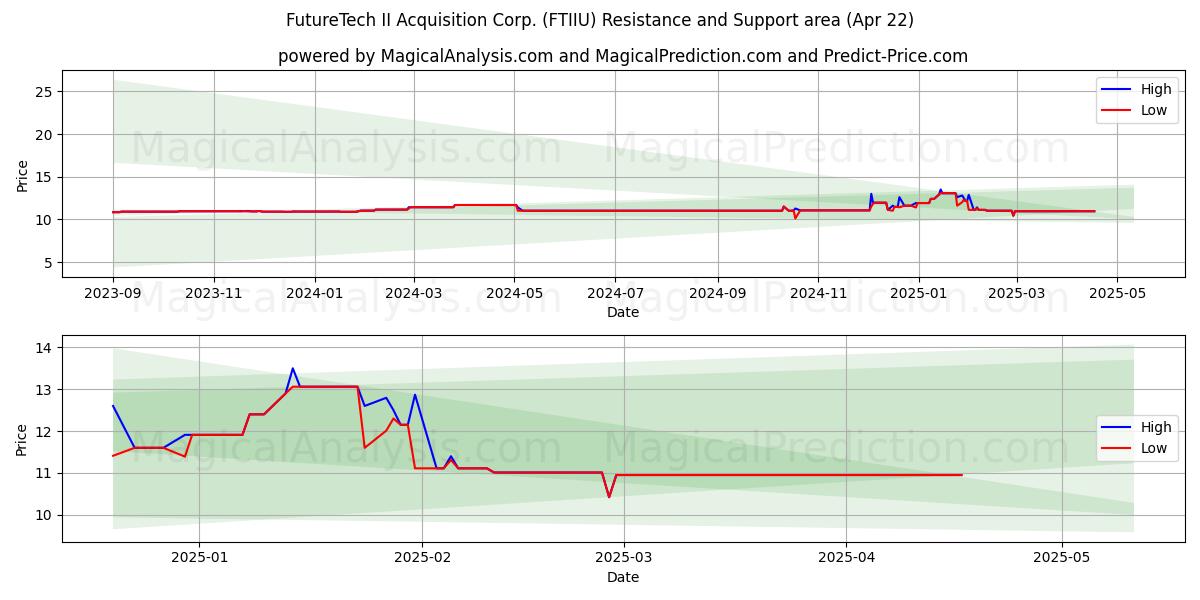Screen dimensions: 1200x600
Task: Click the '2024-05' tick label
Action: pyautogui.click(x=515, y=294)
